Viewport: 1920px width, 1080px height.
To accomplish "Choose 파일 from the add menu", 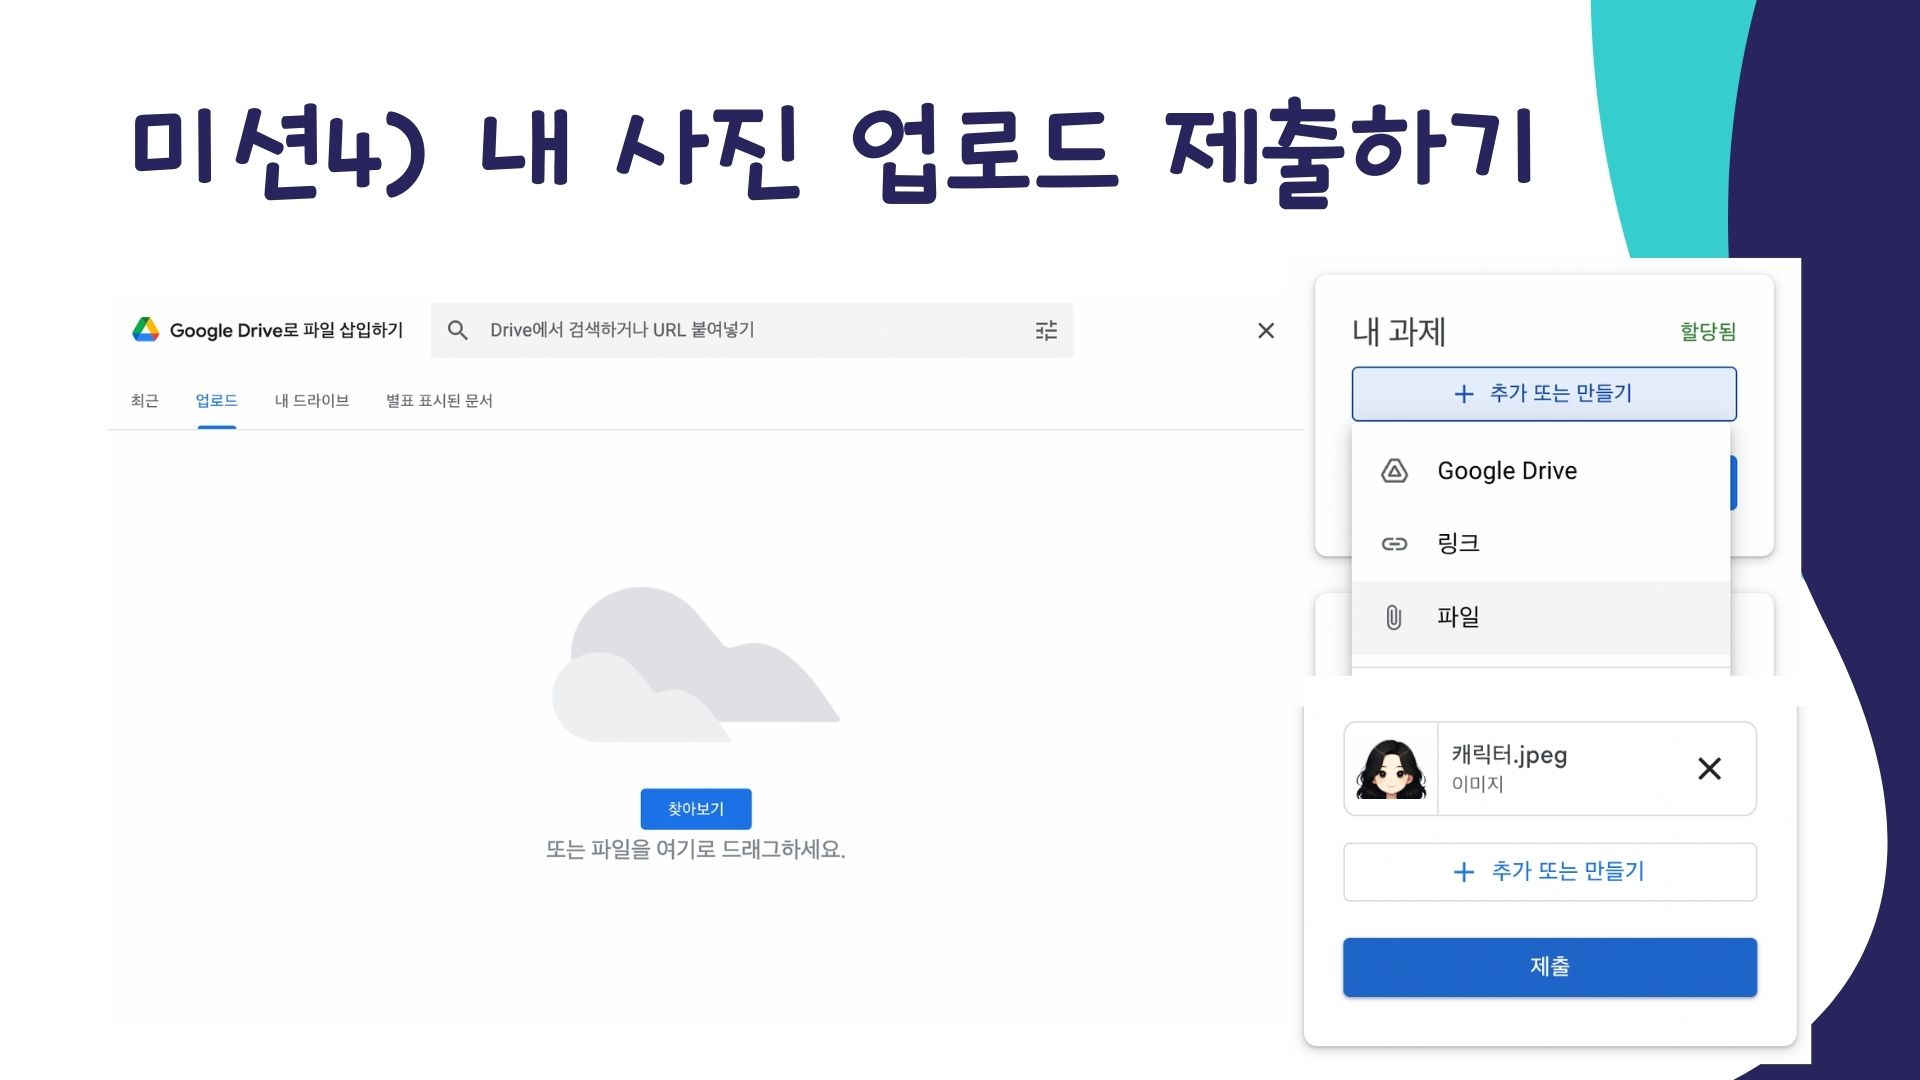I will [x=1458, y=617].
